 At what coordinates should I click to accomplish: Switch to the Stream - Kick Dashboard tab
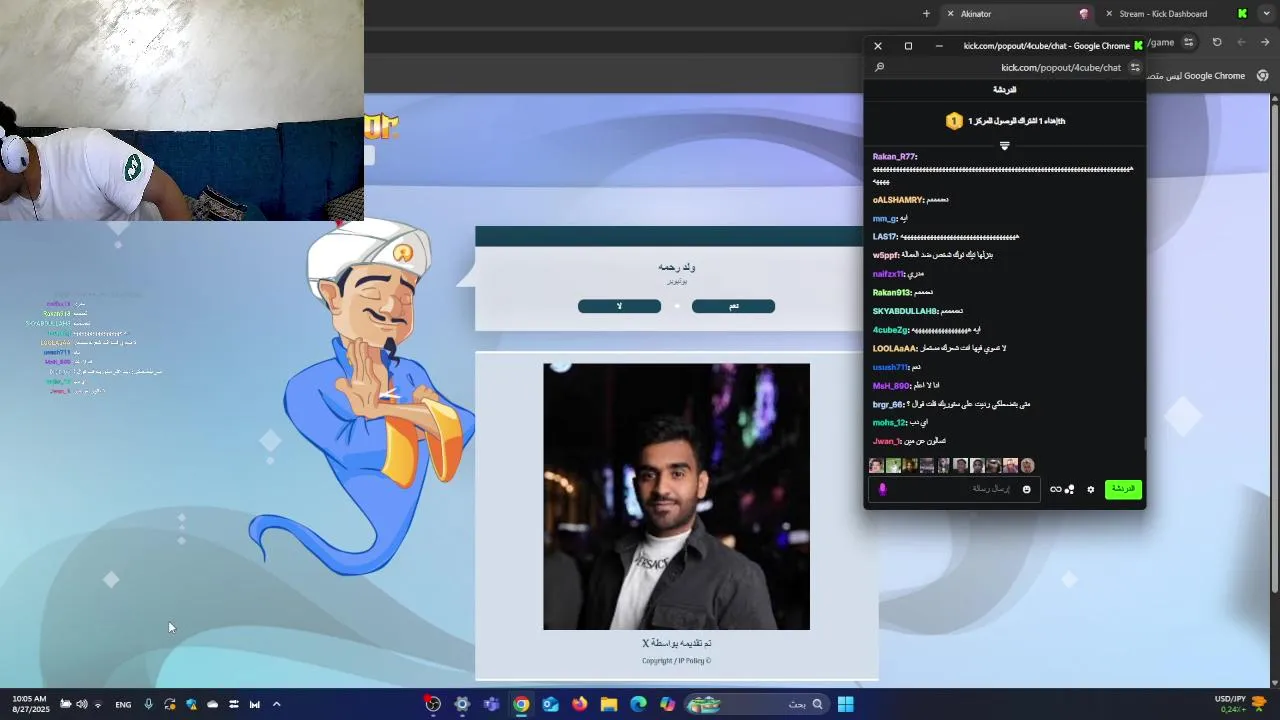point(1175,14)
